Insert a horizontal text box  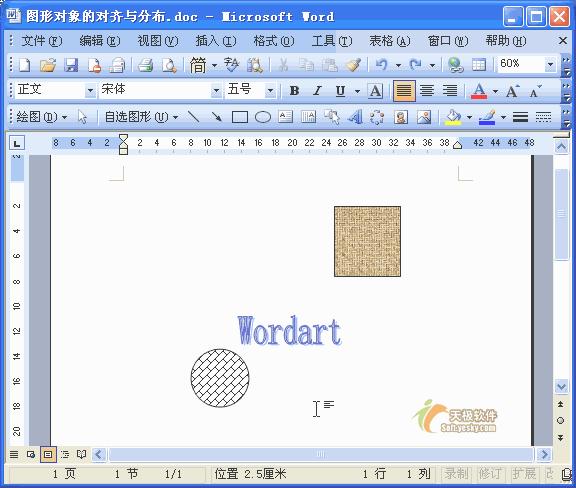(285, 117)
